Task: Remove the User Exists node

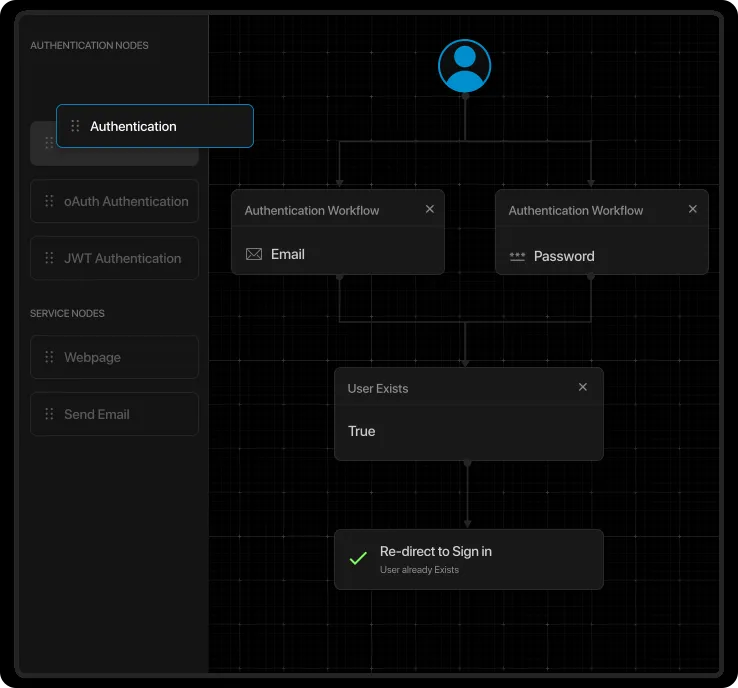Action: [583, 388]
